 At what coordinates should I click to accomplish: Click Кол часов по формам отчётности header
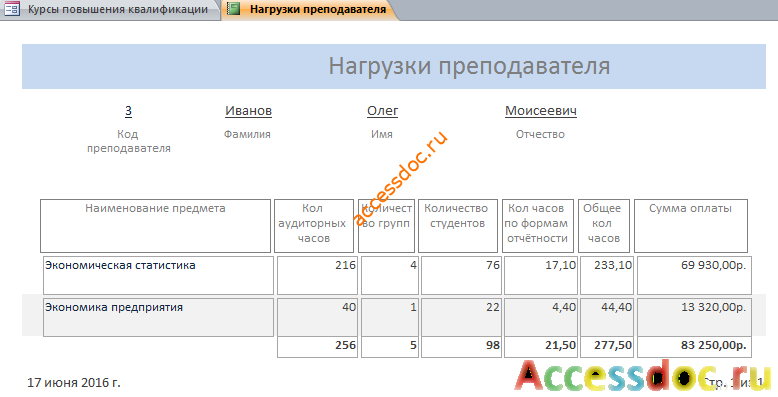pos(538,226)
